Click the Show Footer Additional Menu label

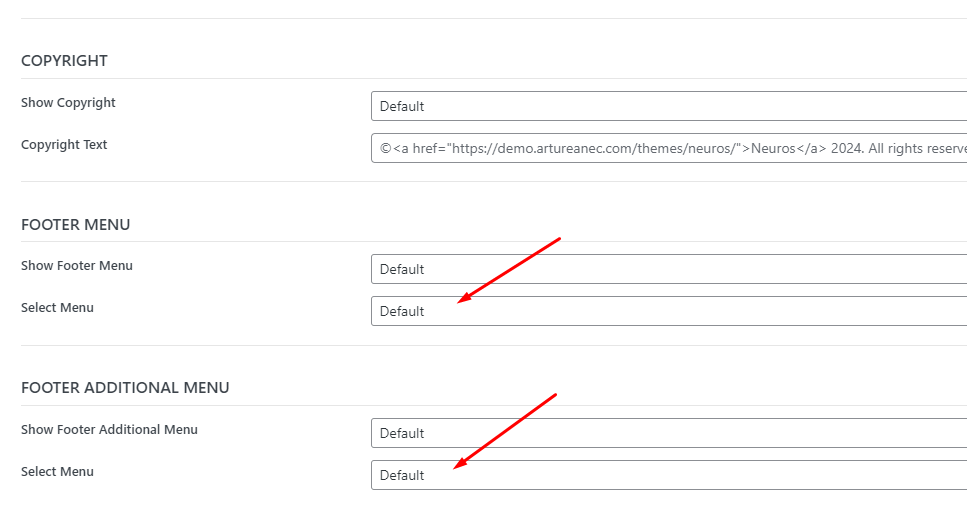[x=109, y=430]
